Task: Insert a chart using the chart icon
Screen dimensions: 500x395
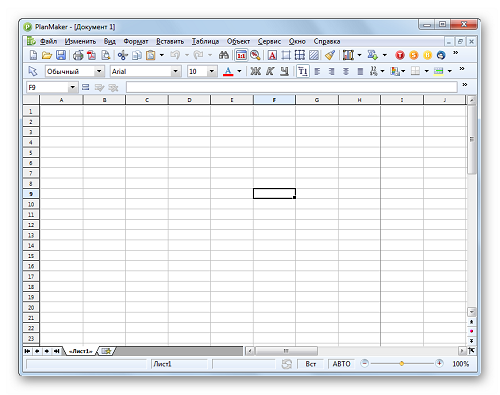Action: tap(348, 55)
